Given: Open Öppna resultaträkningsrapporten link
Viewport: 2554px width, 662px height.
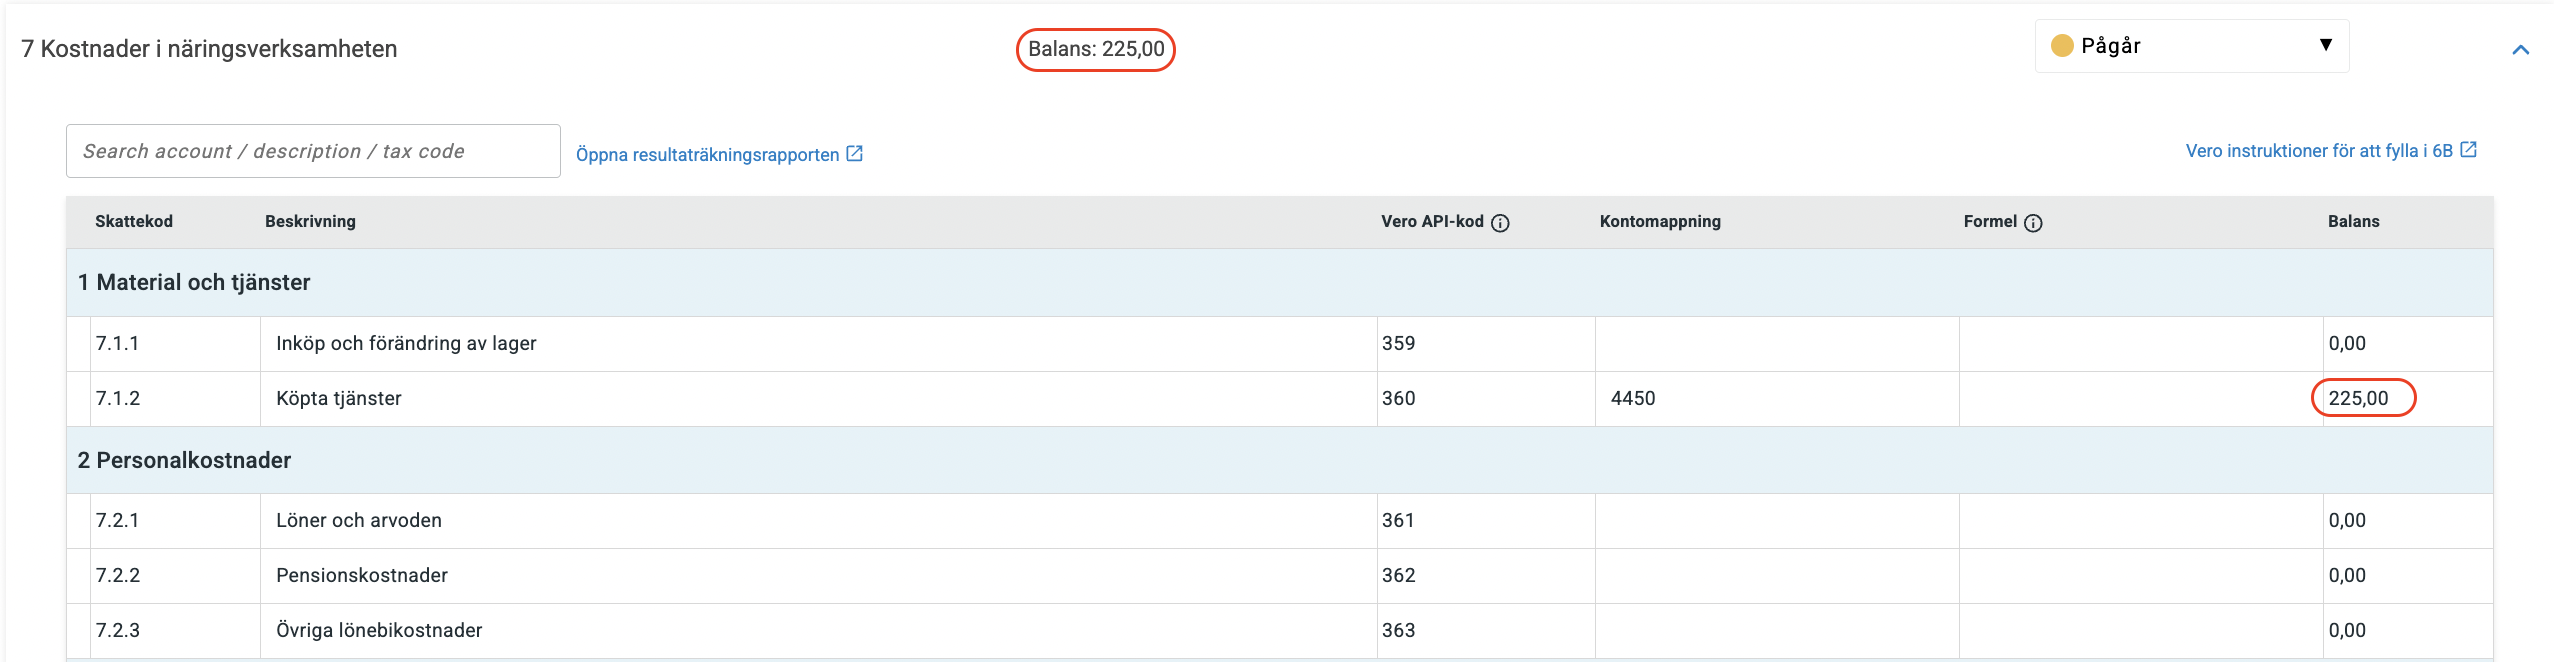Looking at the screenshot, I should tap(707, 155).
